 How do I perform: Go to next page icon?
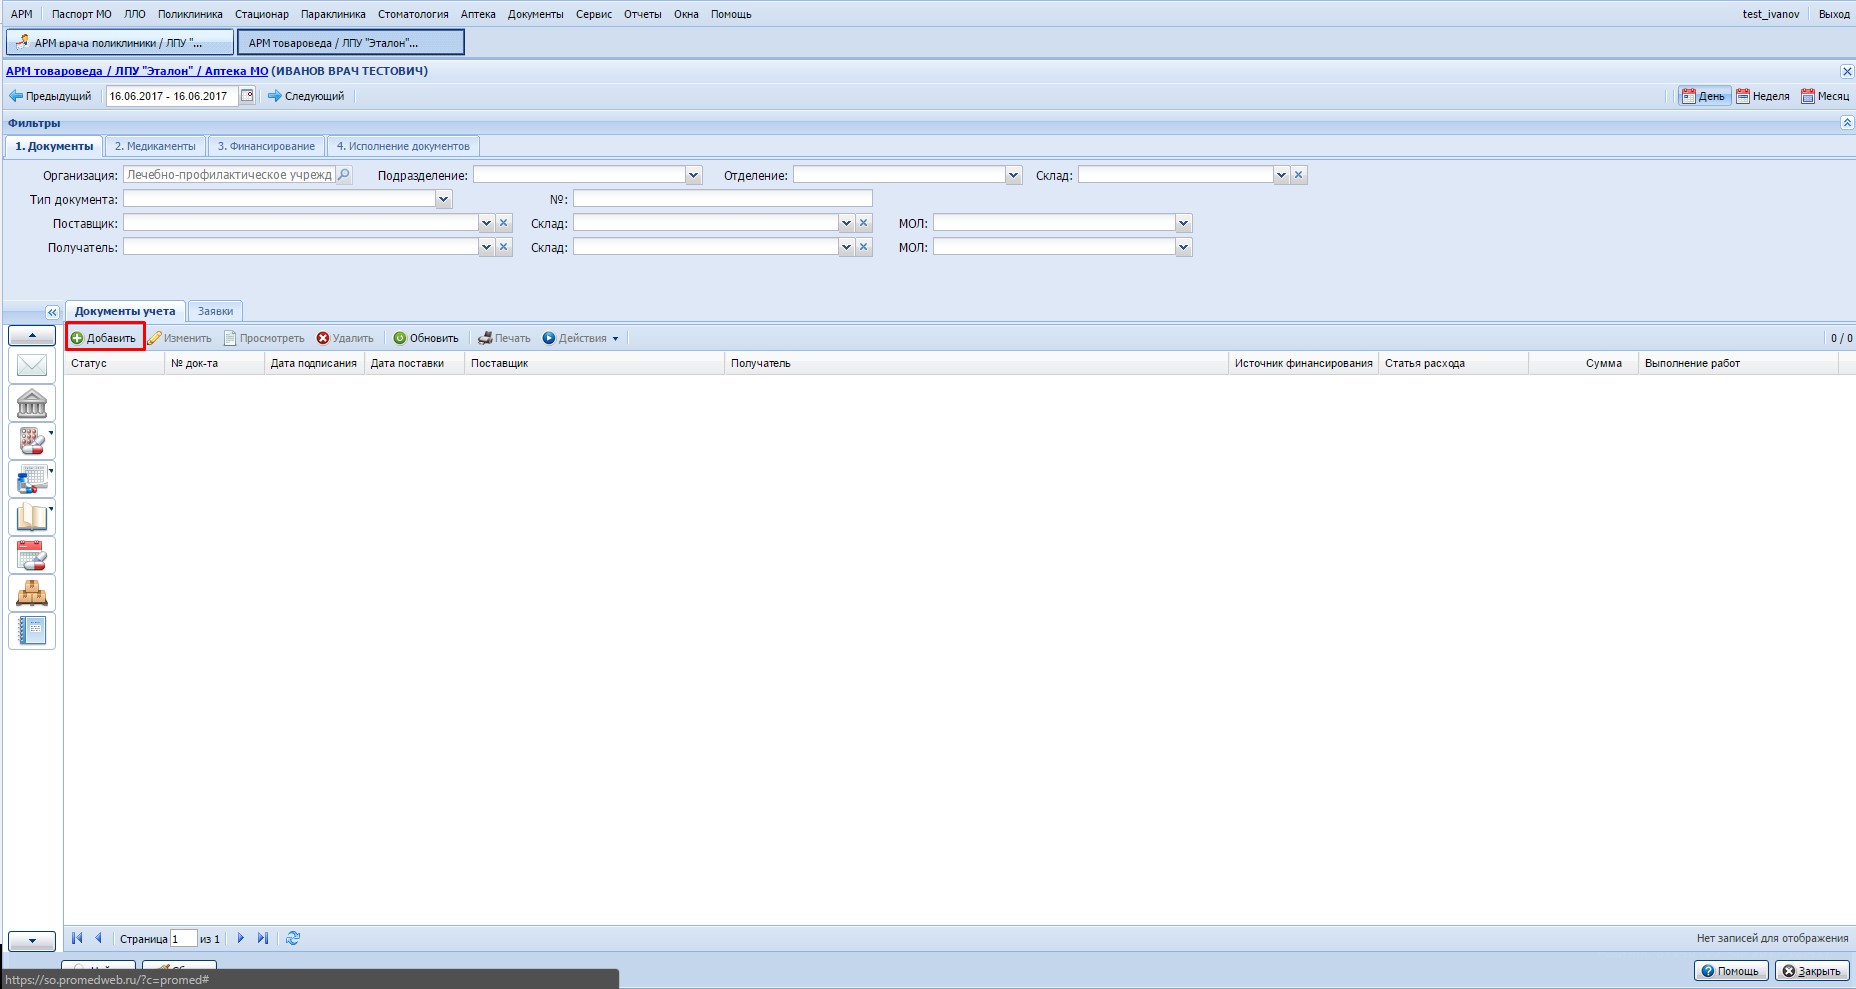240,938
